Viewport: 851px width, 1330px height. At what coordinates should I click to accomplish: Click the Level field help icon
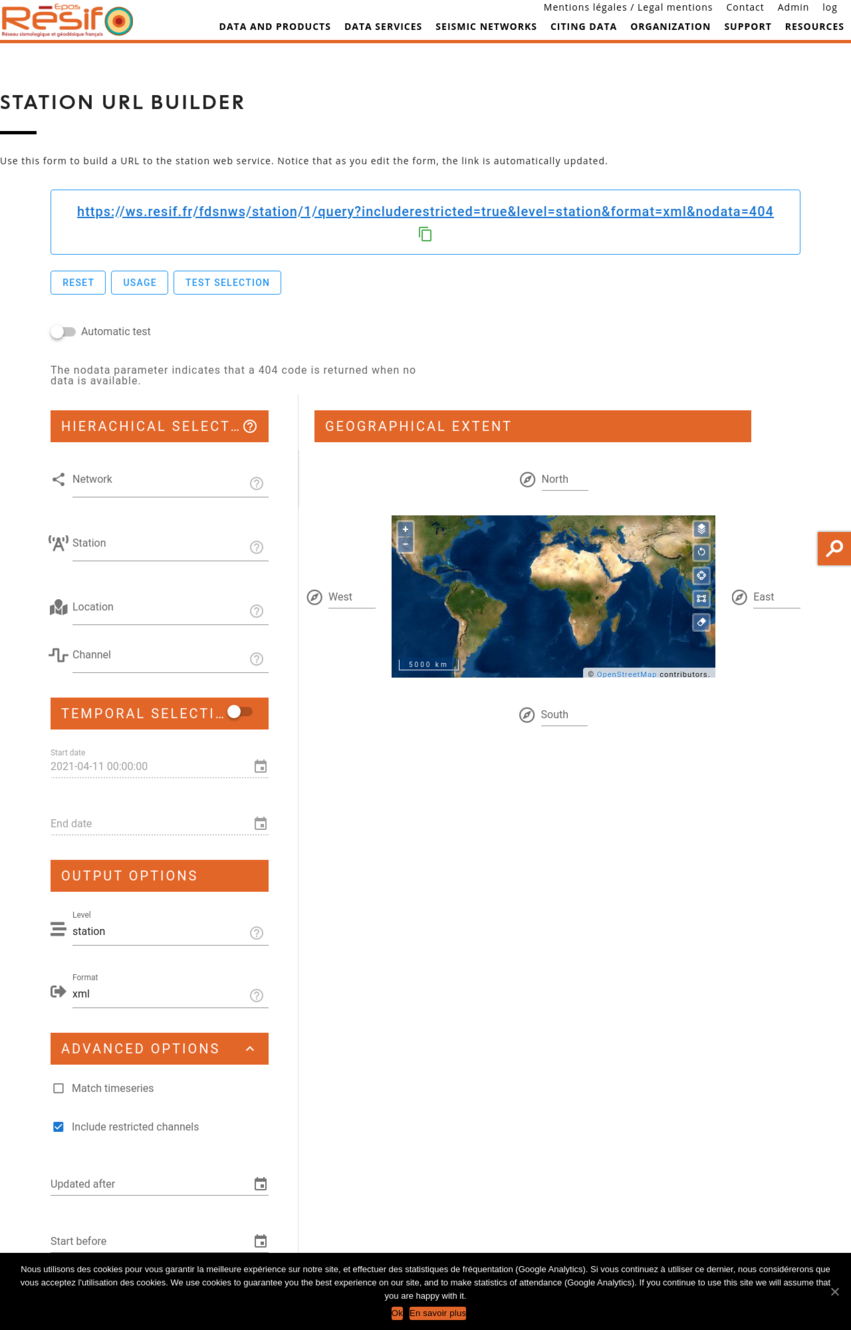click(257, 933)
